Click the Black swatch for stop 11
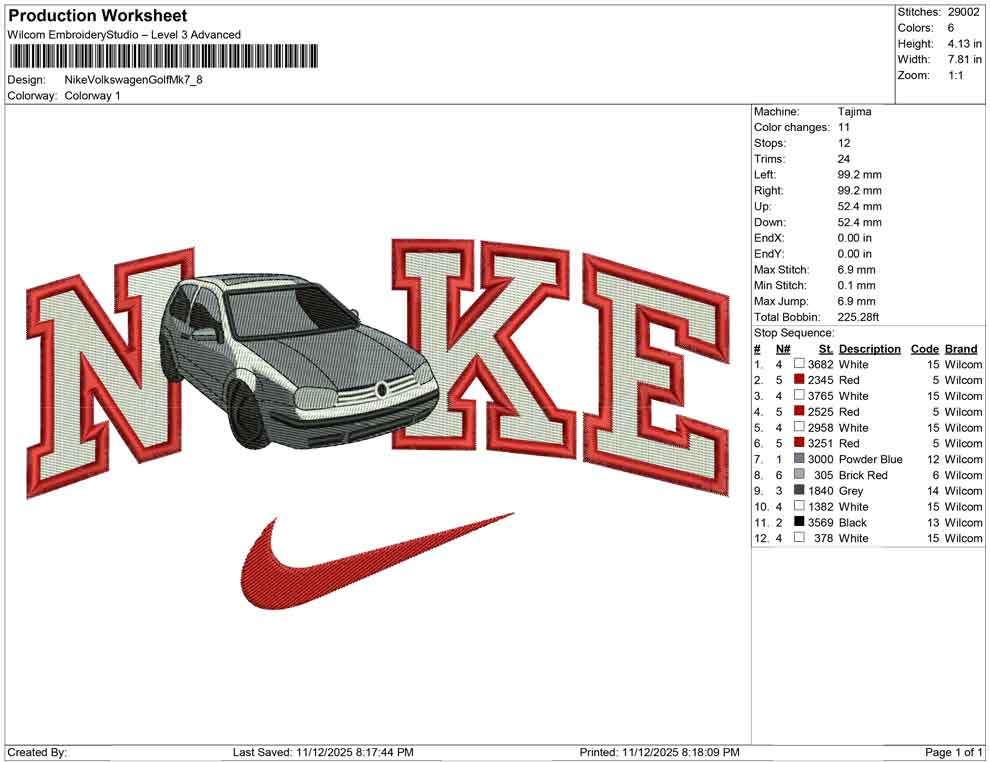 pos(797,522)
